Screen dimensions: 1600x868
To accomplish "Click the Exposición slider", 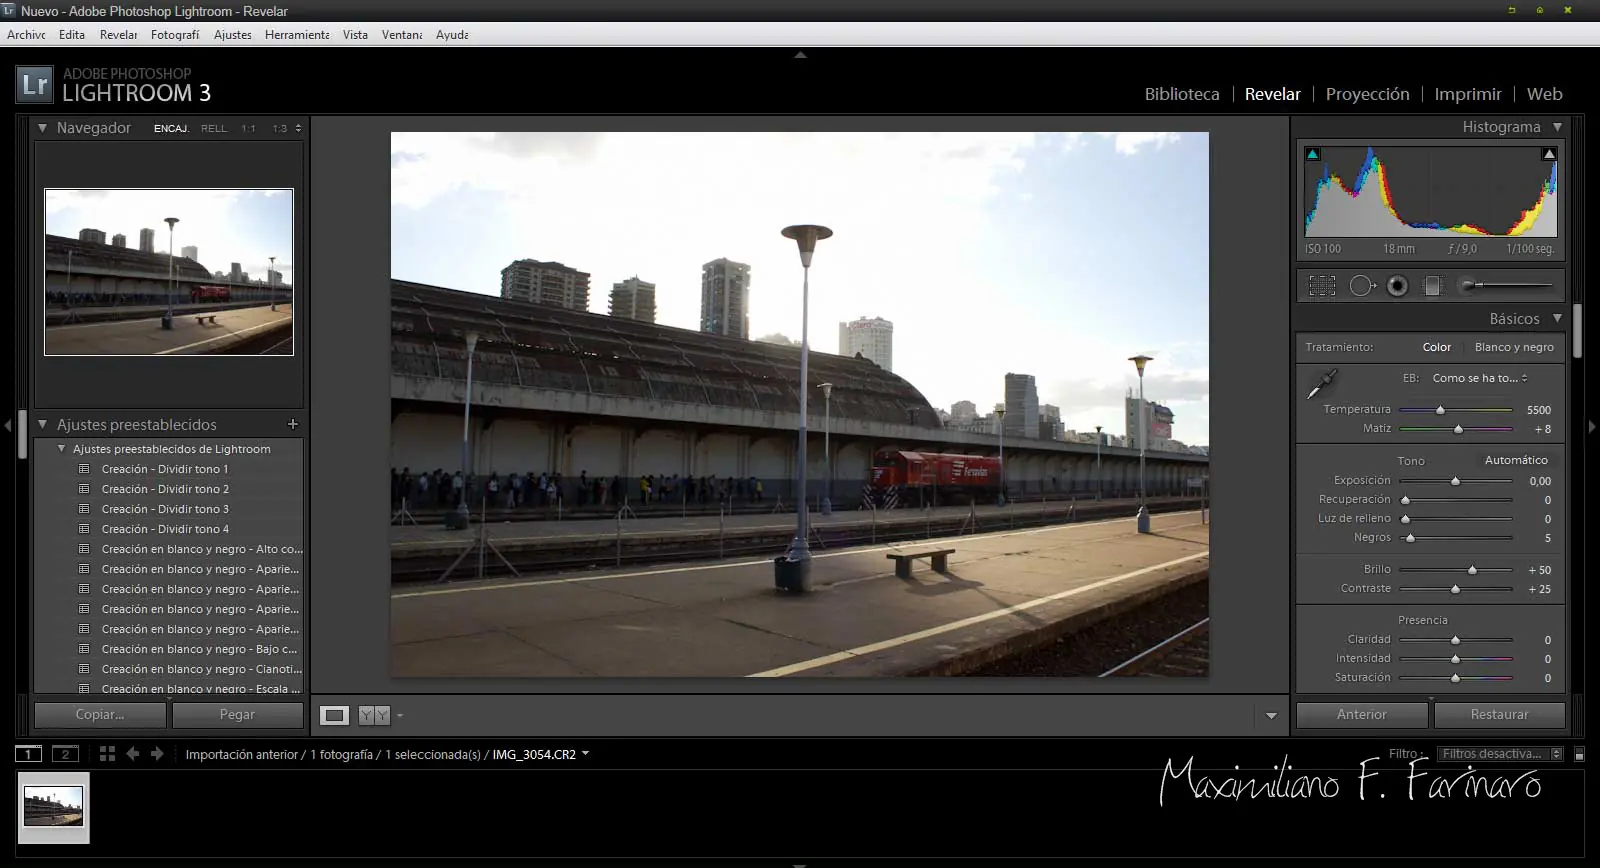I will (1456, 481).
